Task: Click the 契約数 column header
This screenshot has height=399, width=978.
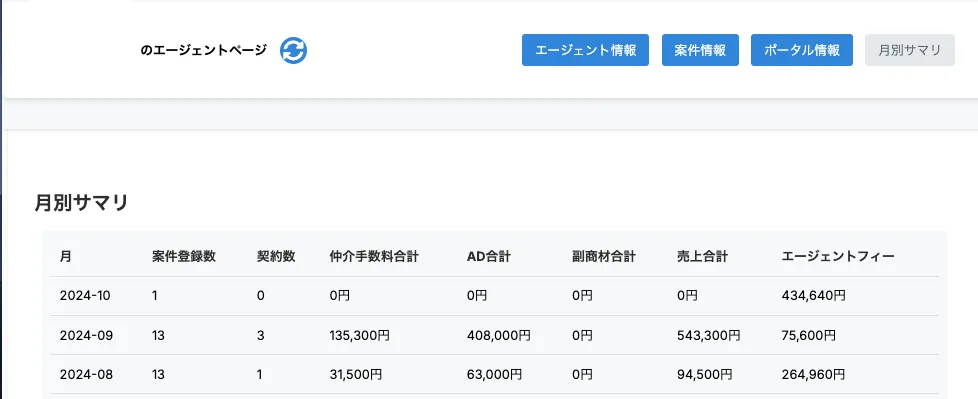Action: click(x=276, y=256)
